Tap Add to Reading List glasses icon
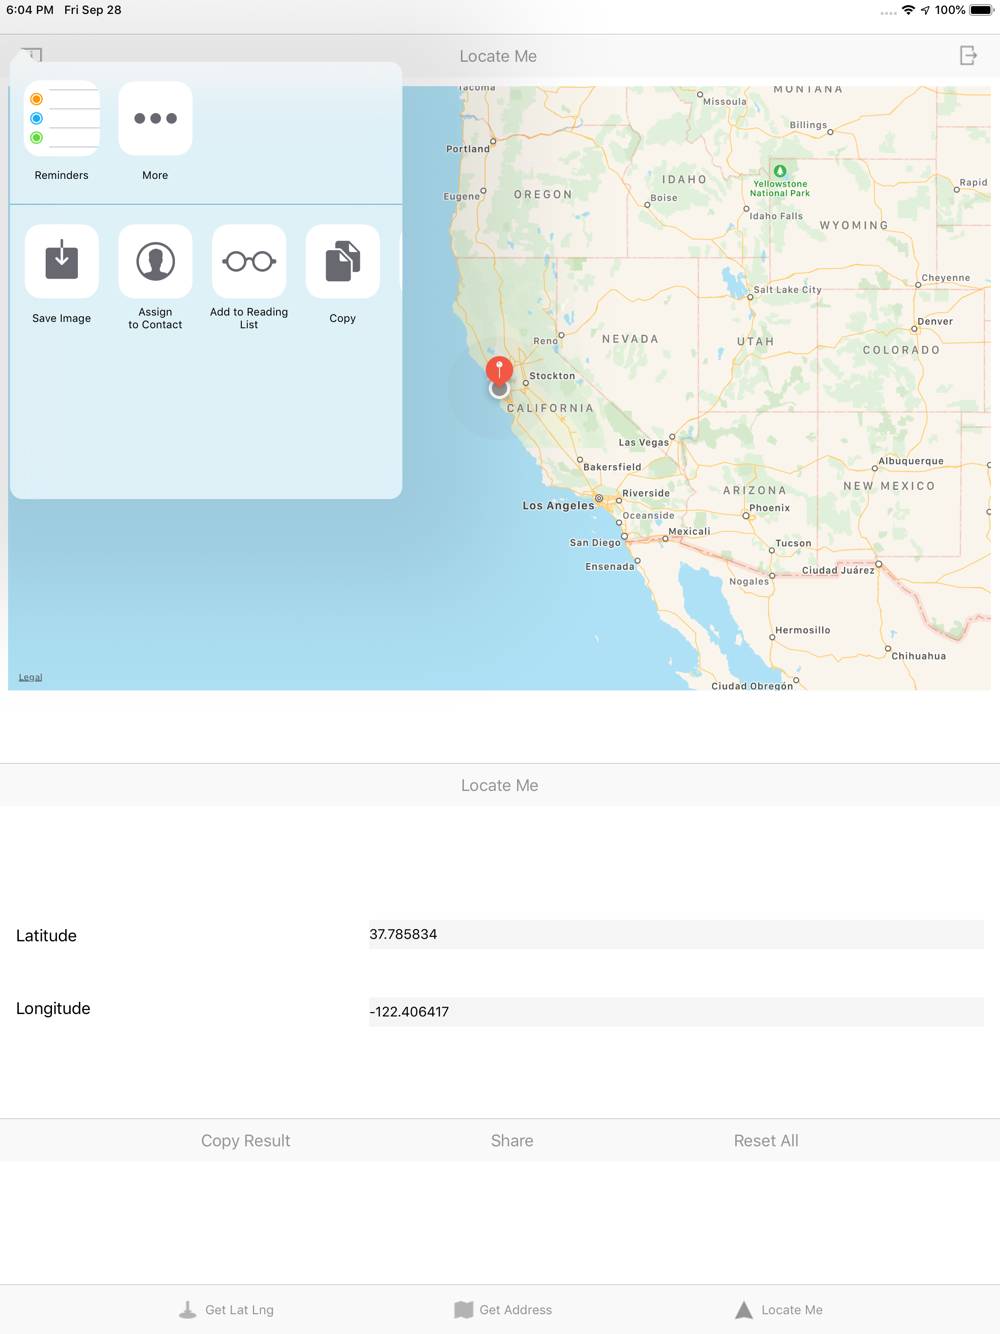 coord(249,262)
